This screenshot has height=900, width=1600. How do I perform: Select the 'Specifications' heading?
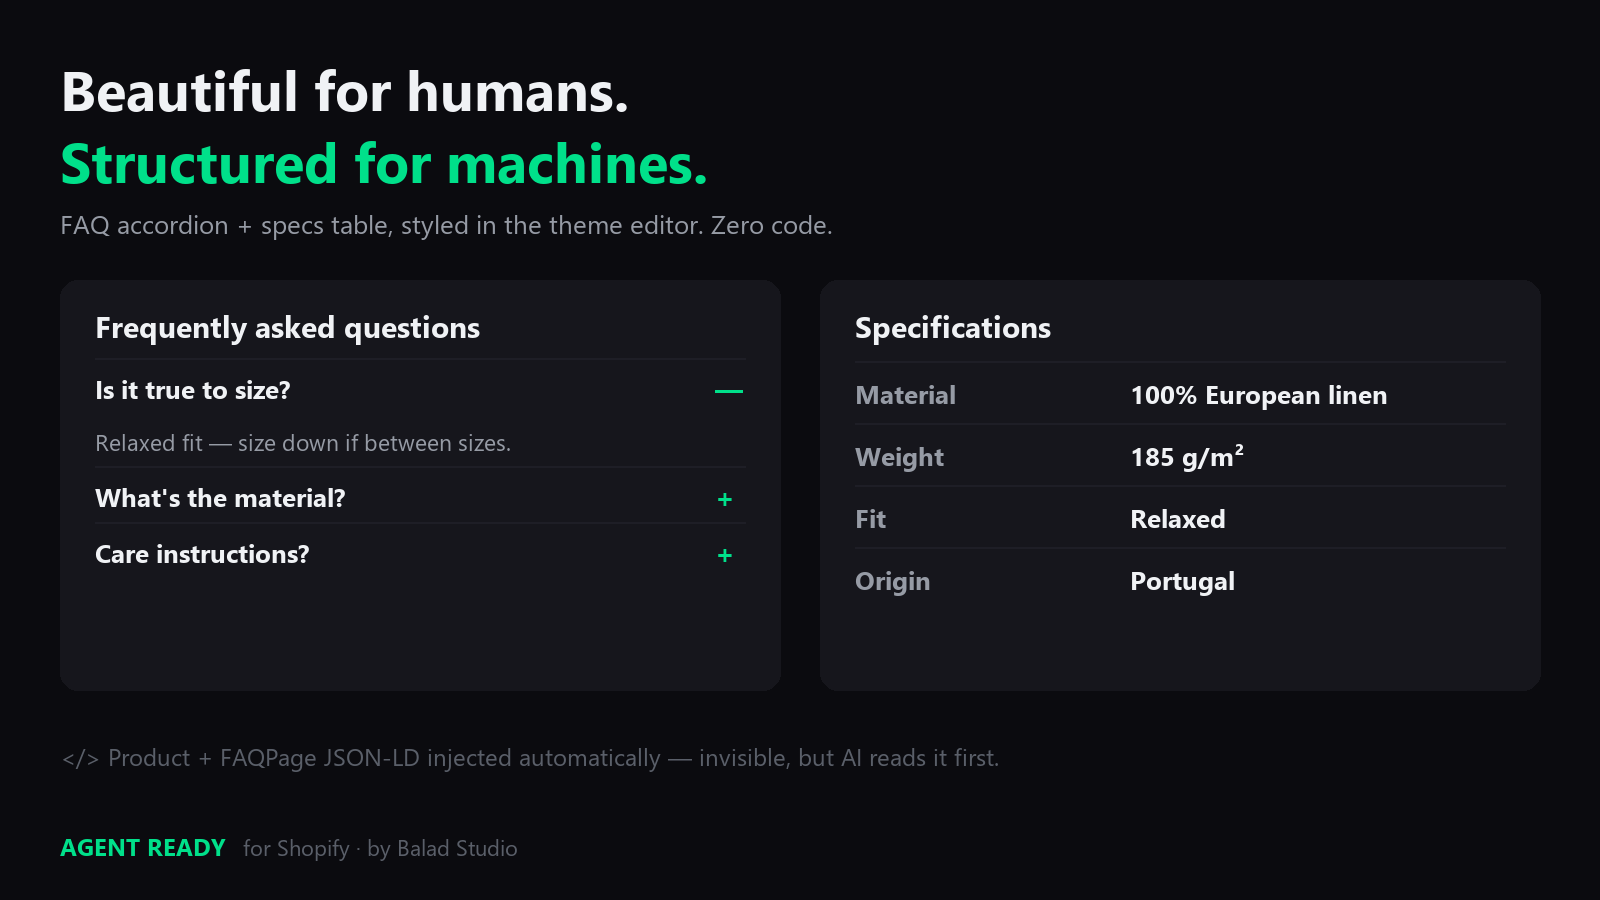pos(953,328)
